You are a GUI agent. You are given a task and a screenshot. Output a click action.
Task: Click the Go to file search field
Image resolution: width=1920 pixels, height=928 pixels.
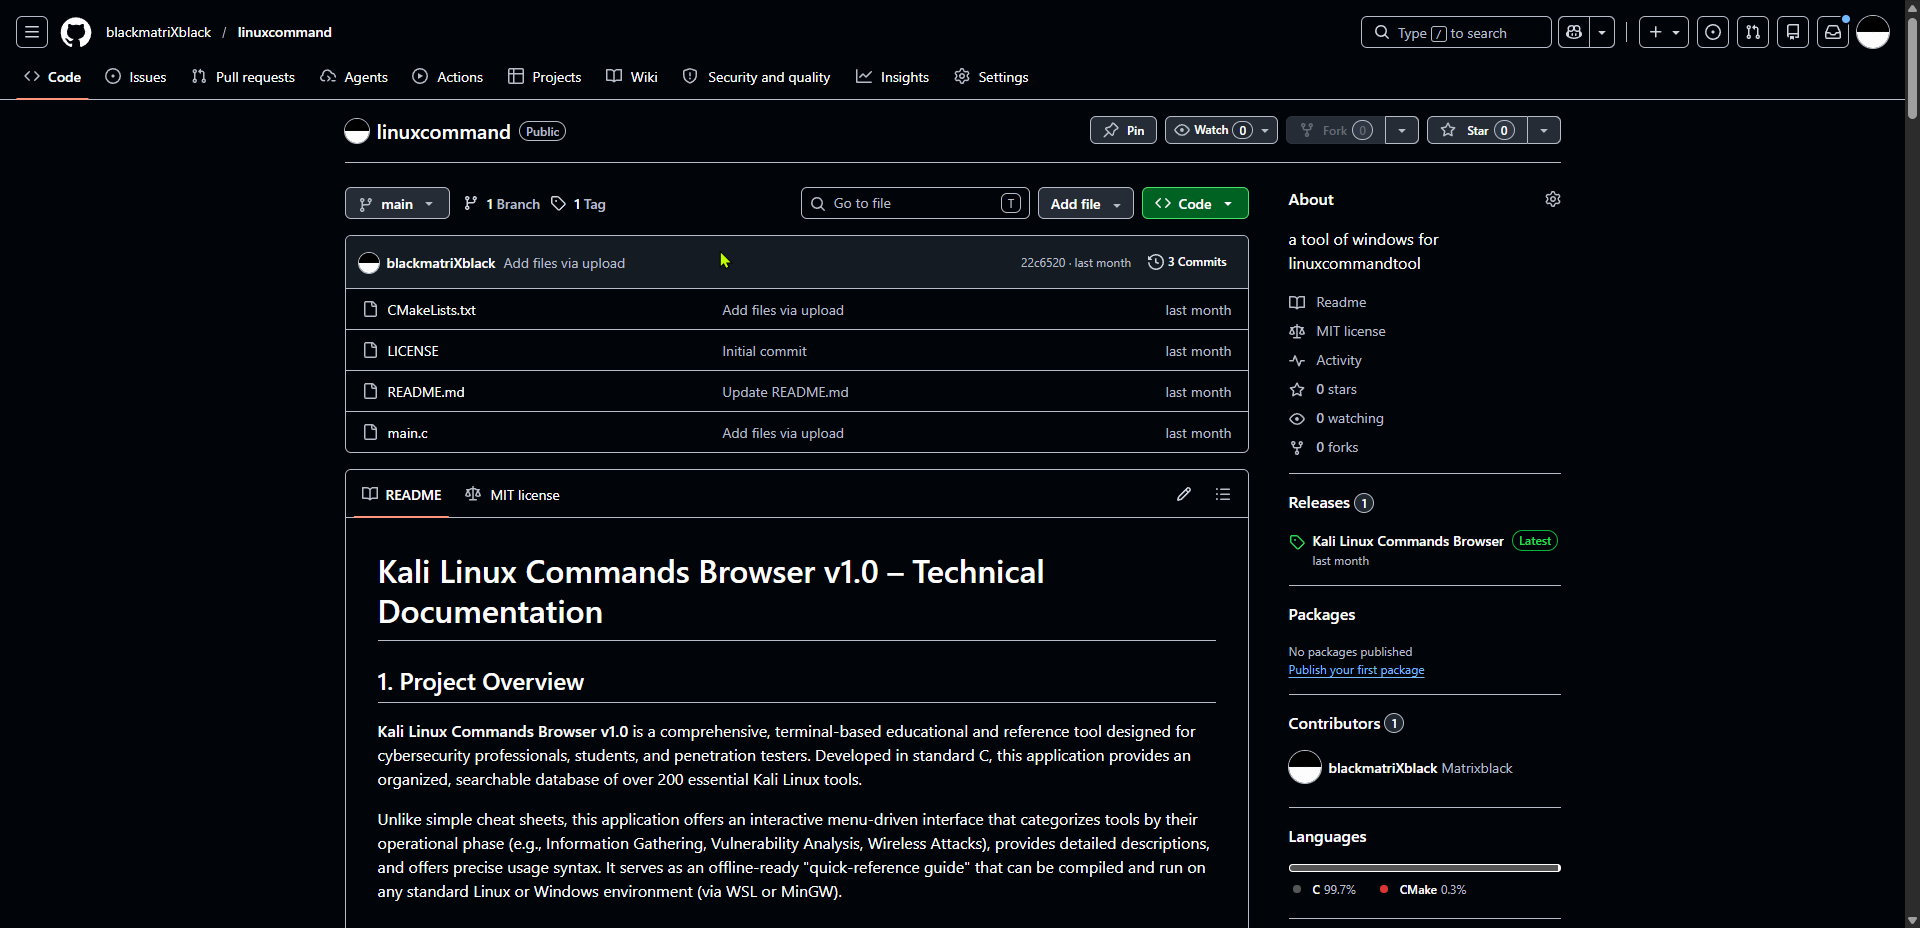point(914,203)
